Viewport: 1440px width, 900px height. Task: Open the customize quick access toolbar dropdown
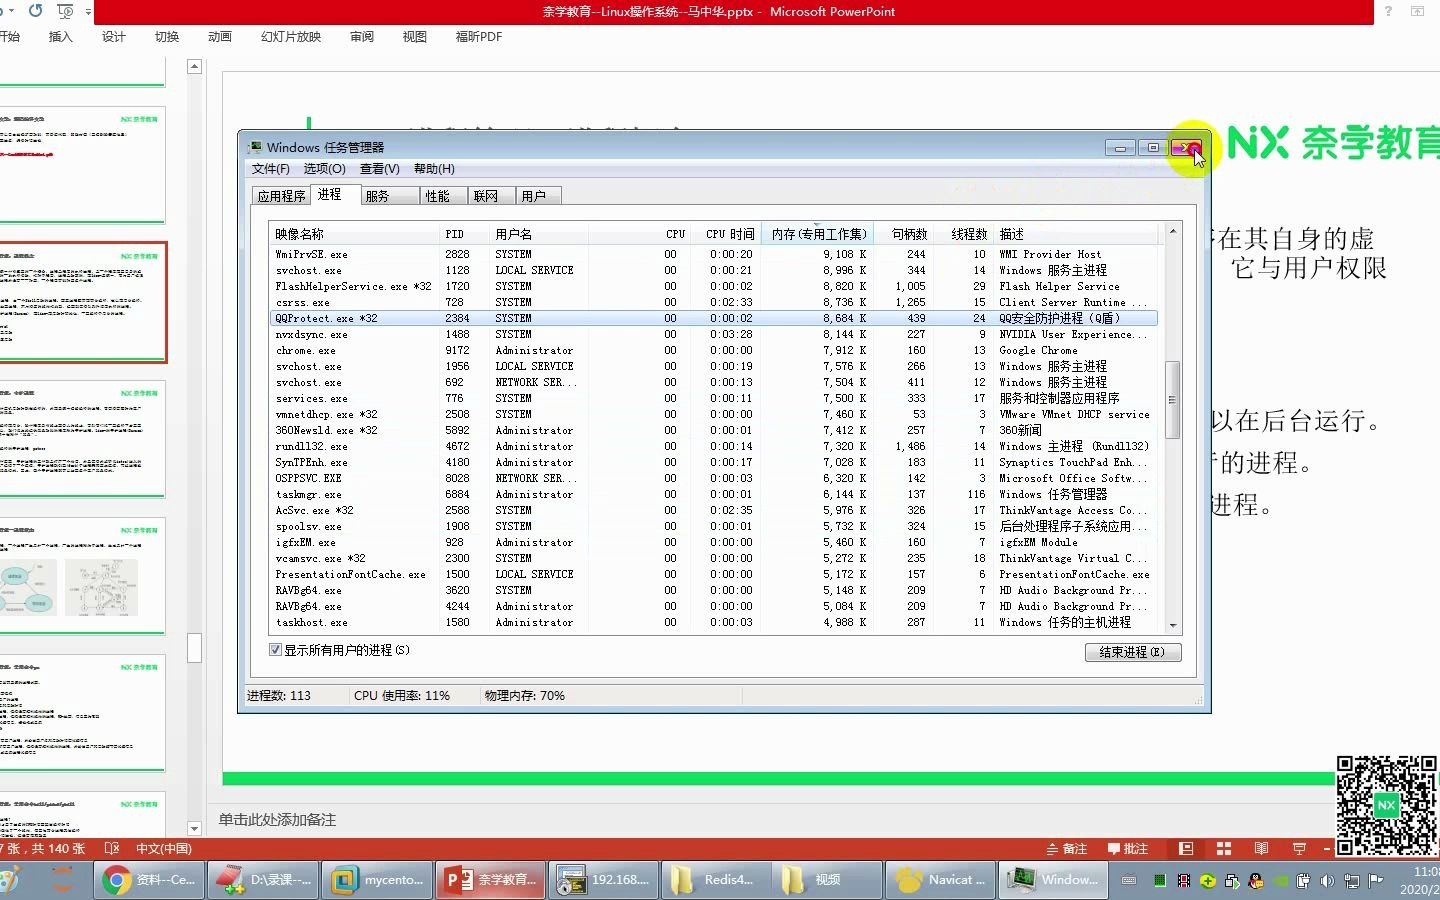(88, 12)
